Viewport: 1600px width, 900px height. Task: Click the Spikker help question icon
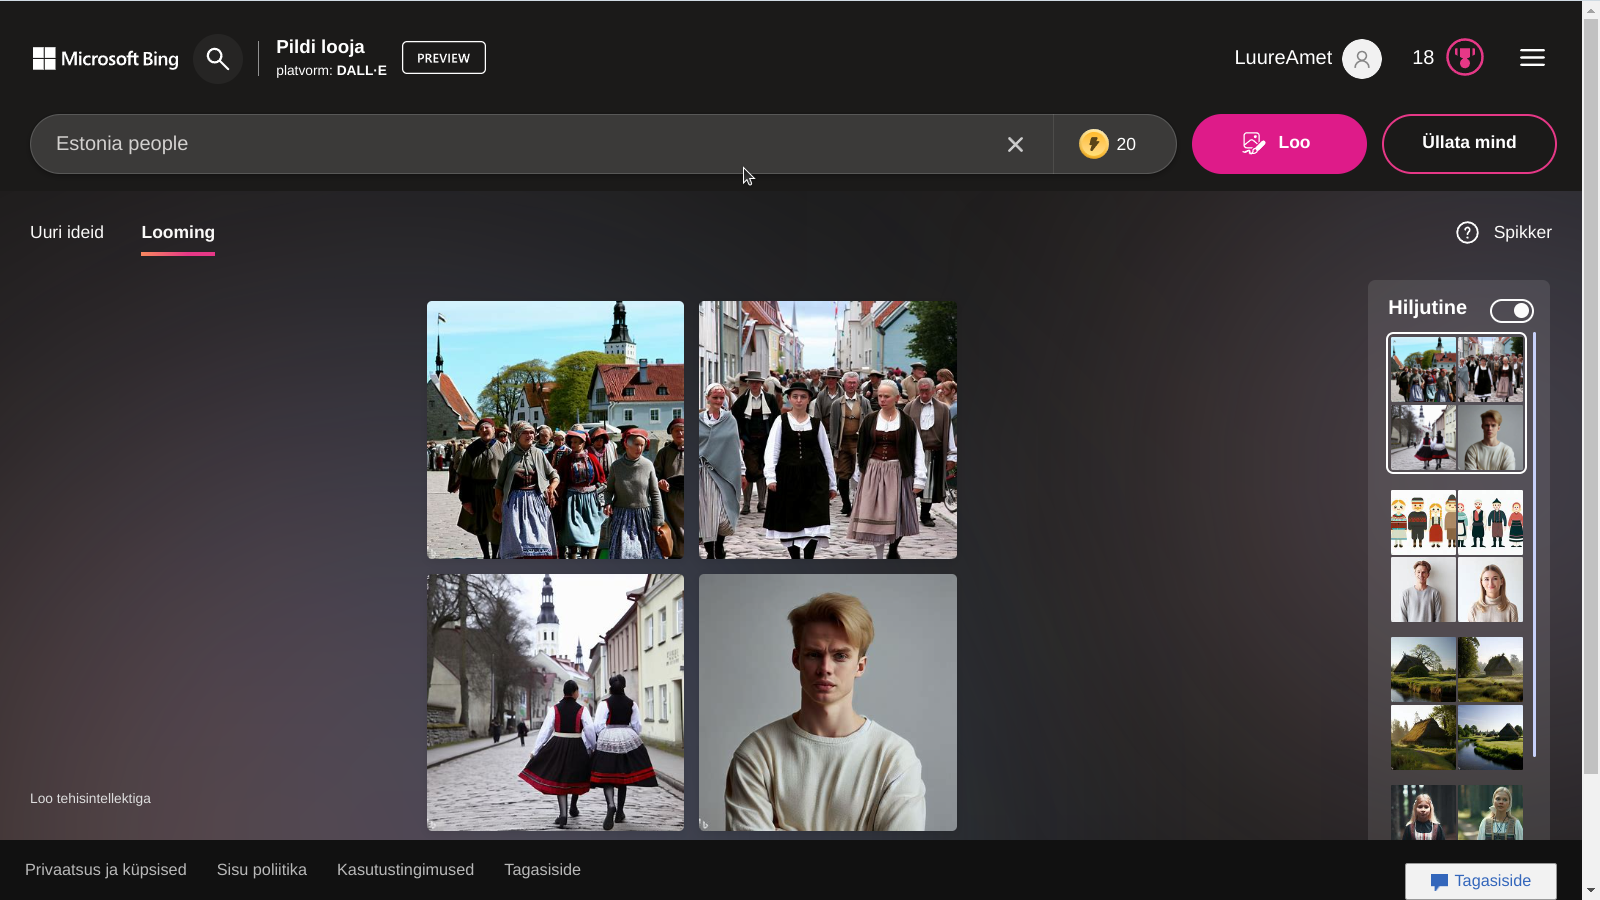[x=1467, y=233]
